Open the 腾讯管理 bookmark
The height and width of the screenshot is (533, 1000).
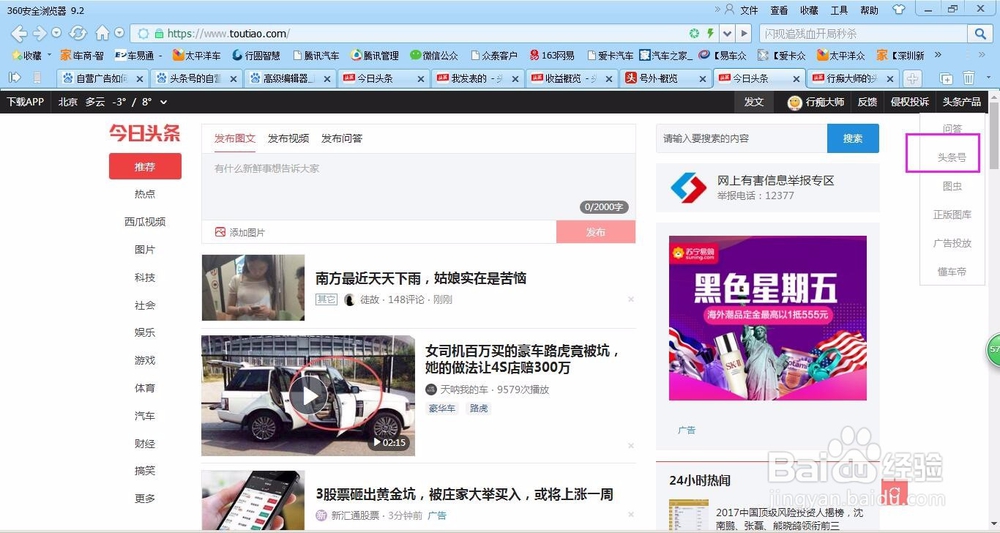tap(374, 55)
